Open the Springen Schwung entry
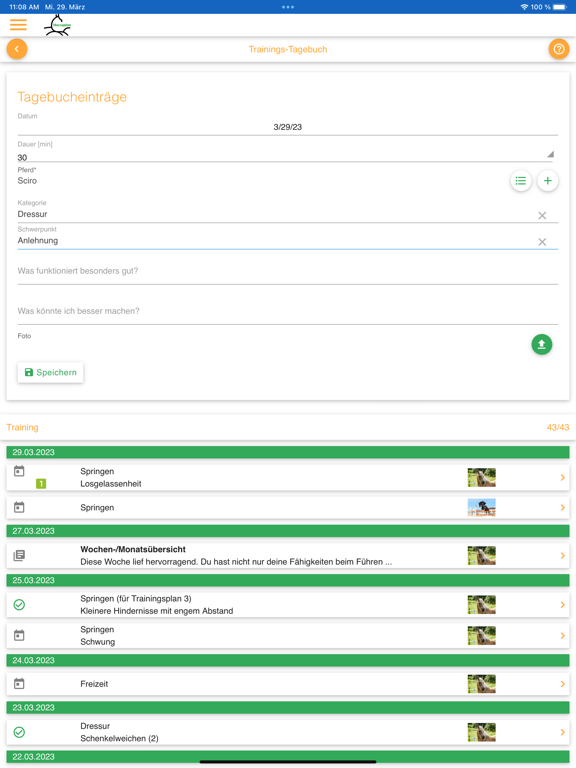The width and height of the screenshot is (576, 768). point(288,636)
